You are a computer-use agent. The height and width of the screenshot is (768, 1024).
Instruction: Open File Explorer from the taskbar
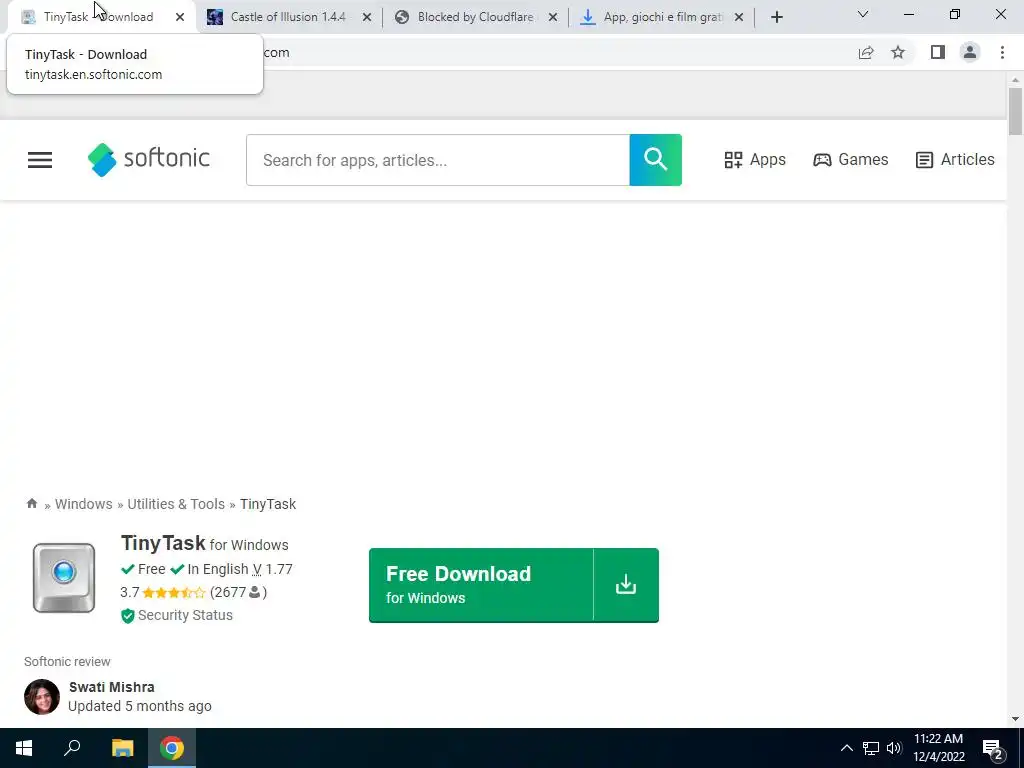122,748
